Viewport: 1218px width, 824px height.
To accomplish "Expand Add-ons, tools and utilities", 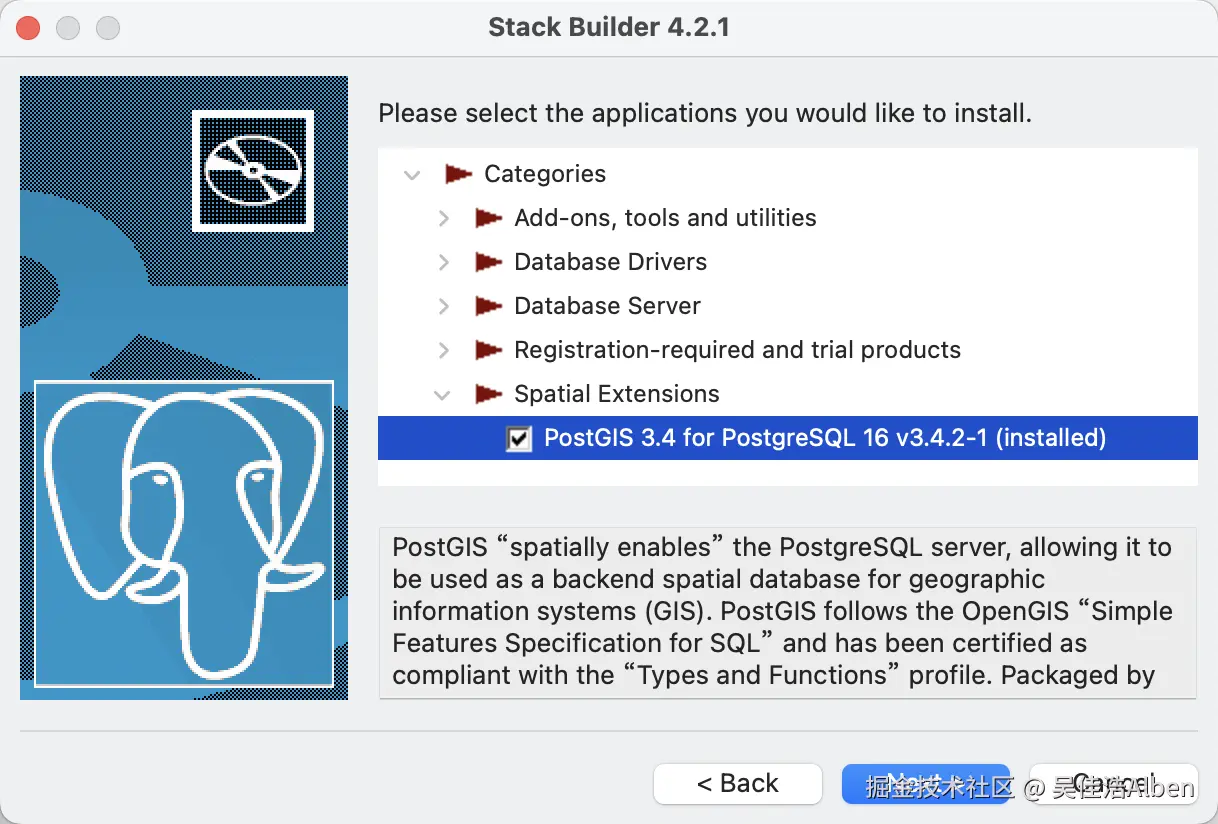I will pyautogui.click(x=444, y=218).
